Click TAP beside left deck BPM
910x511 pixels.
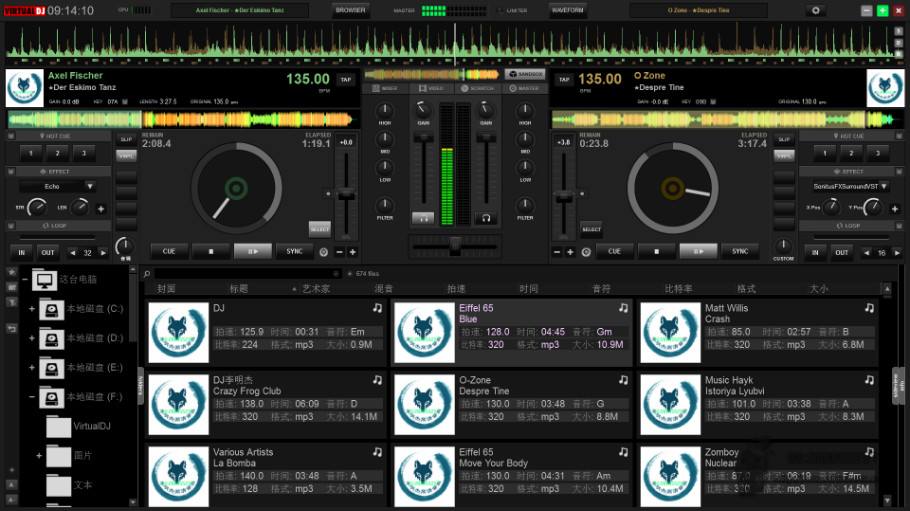tap(346, 80)
